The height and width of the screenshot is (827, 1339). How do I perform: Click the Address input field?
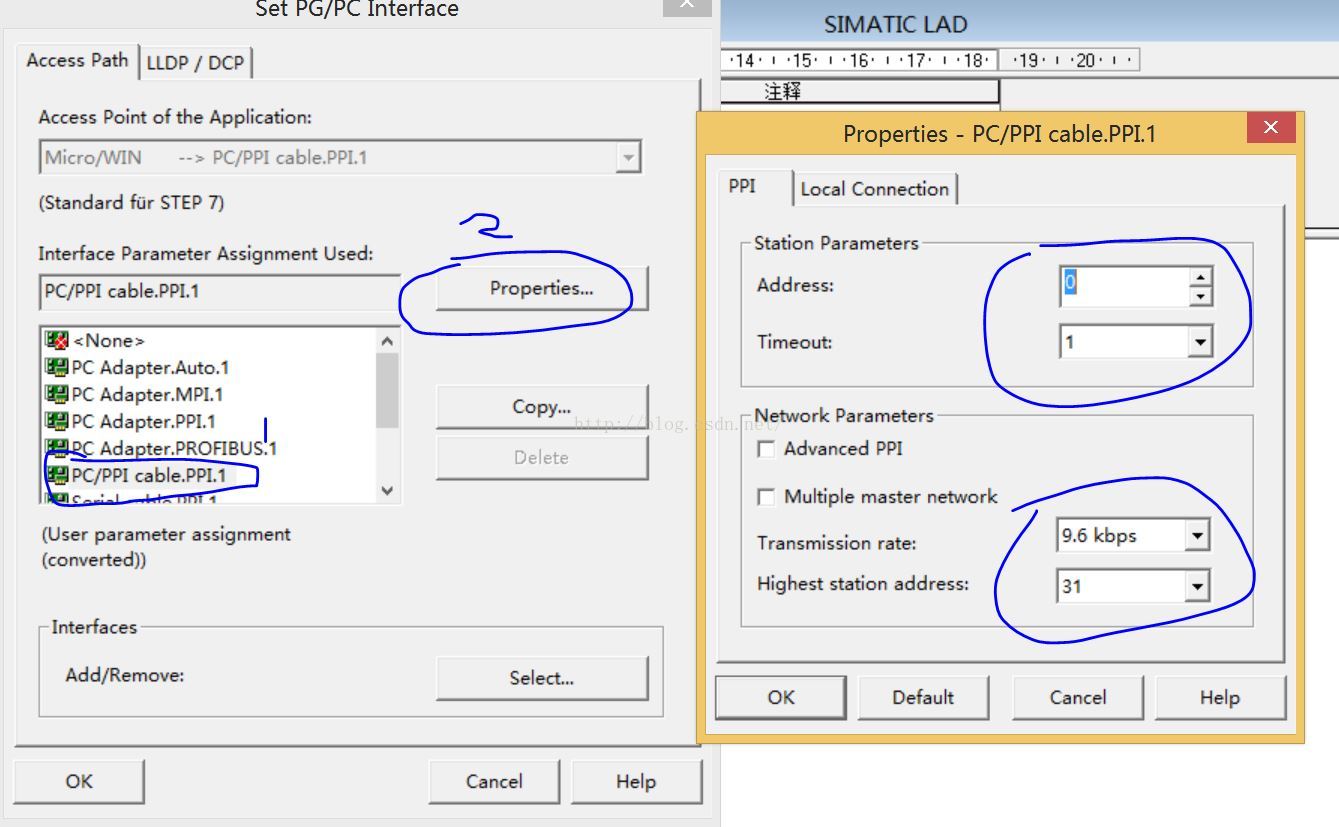[1125, 286]
